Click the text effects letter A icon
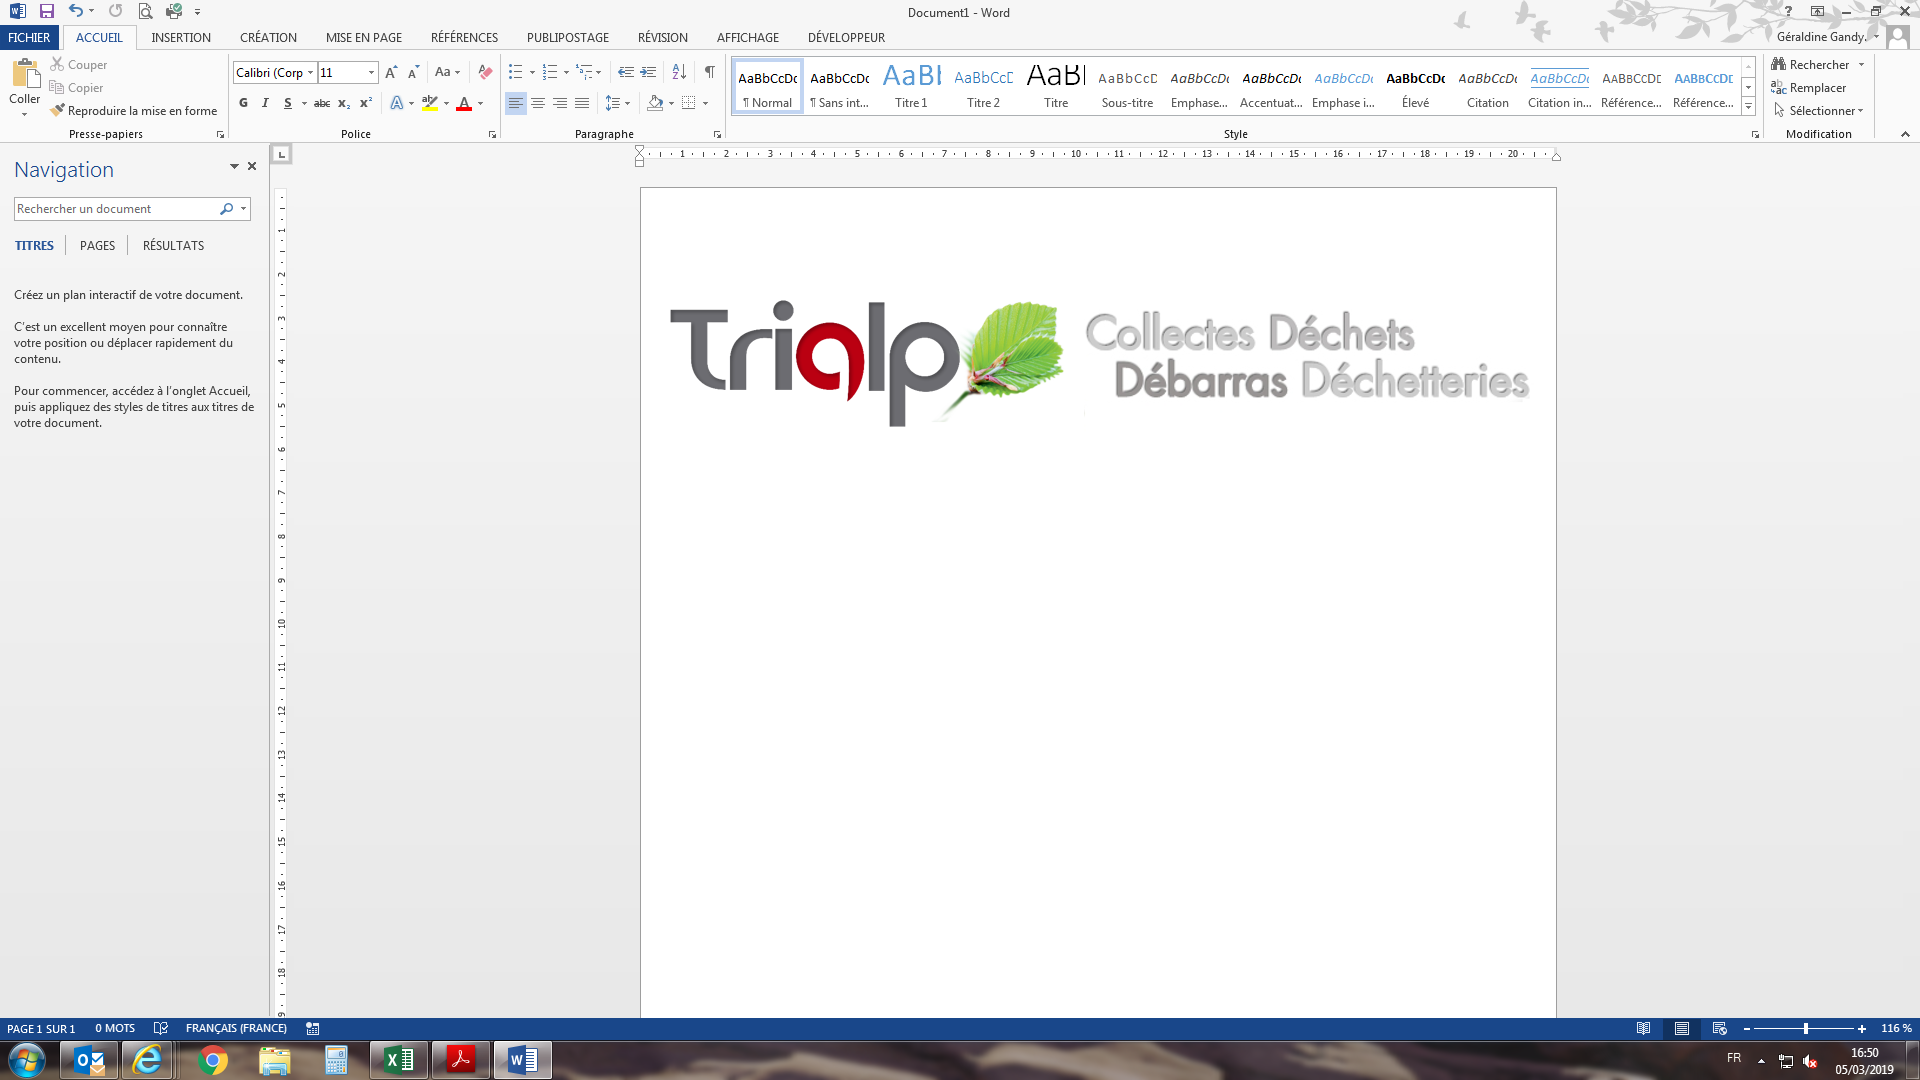This screenshot has height=1080, width=1920. [x=397, y=104]
